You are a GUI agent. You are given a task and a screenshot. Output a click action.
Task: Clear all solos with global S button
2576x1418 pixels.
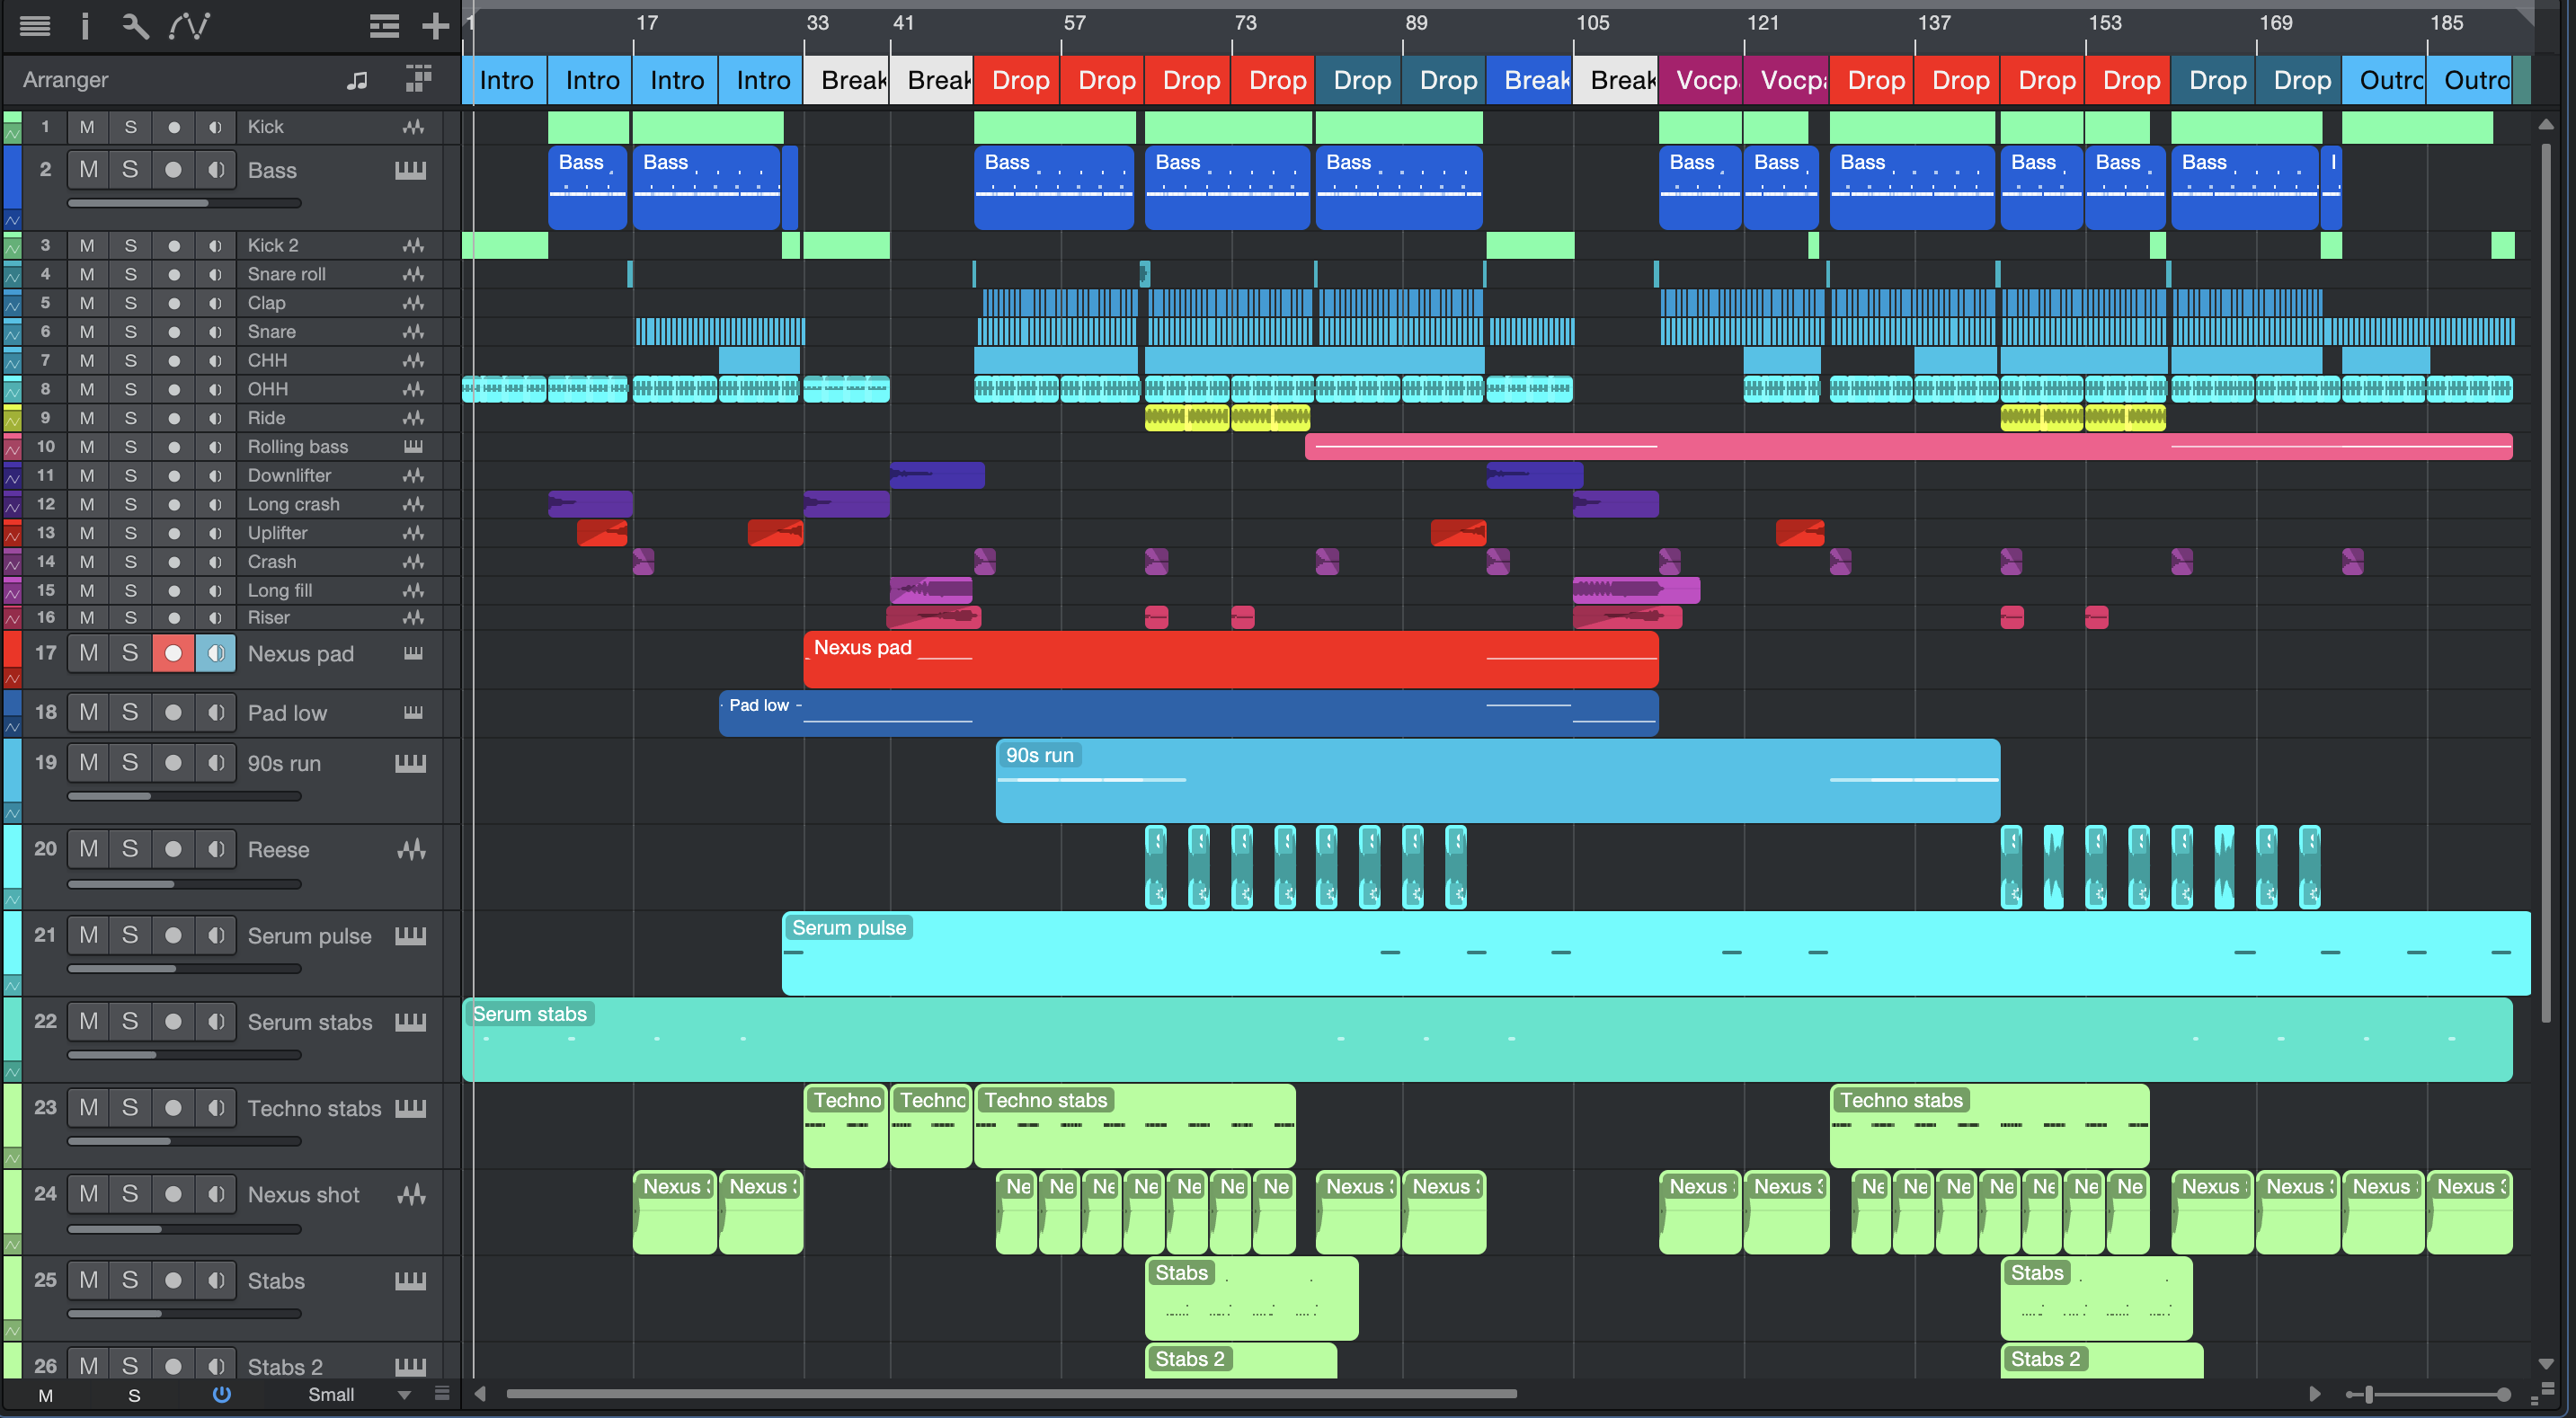[x=134, y=1395]
